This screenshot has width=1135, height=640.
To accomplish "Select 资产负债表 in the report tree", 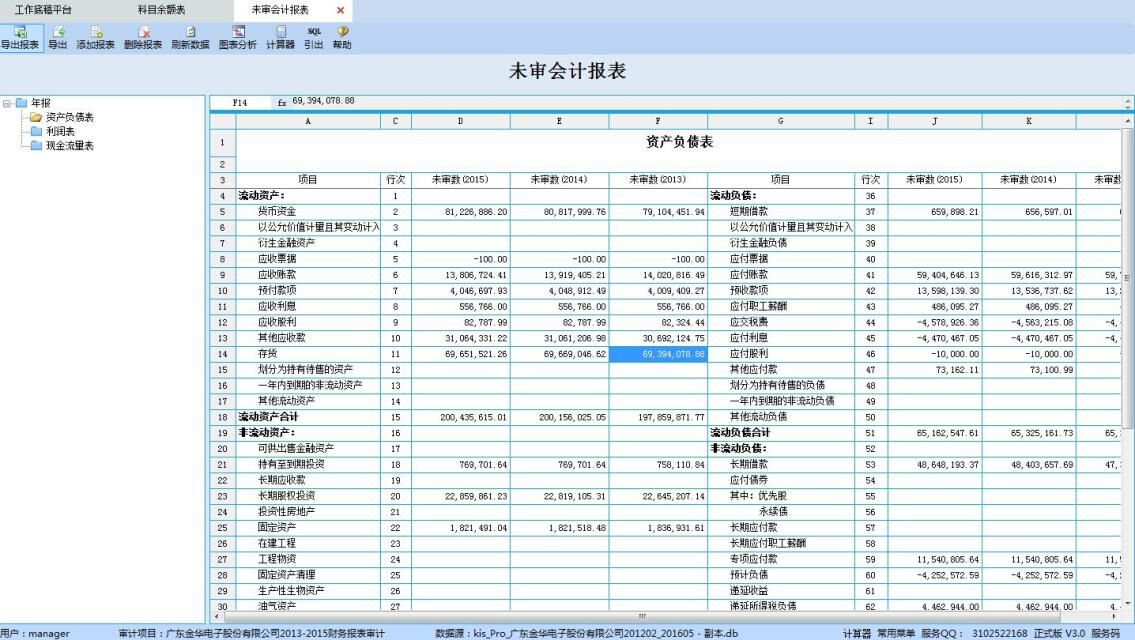I will tap(70, 117).
